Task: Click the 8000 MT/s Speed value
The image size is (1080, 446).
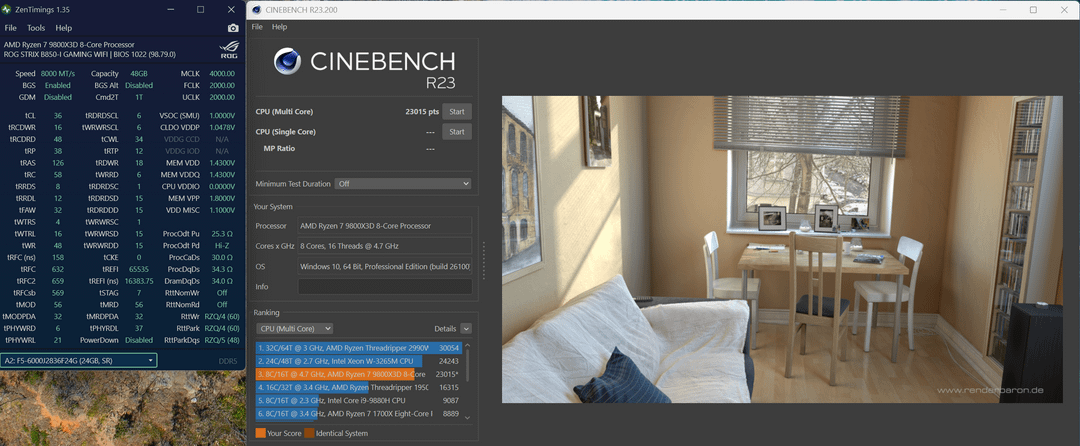Action: click(58, 74)
